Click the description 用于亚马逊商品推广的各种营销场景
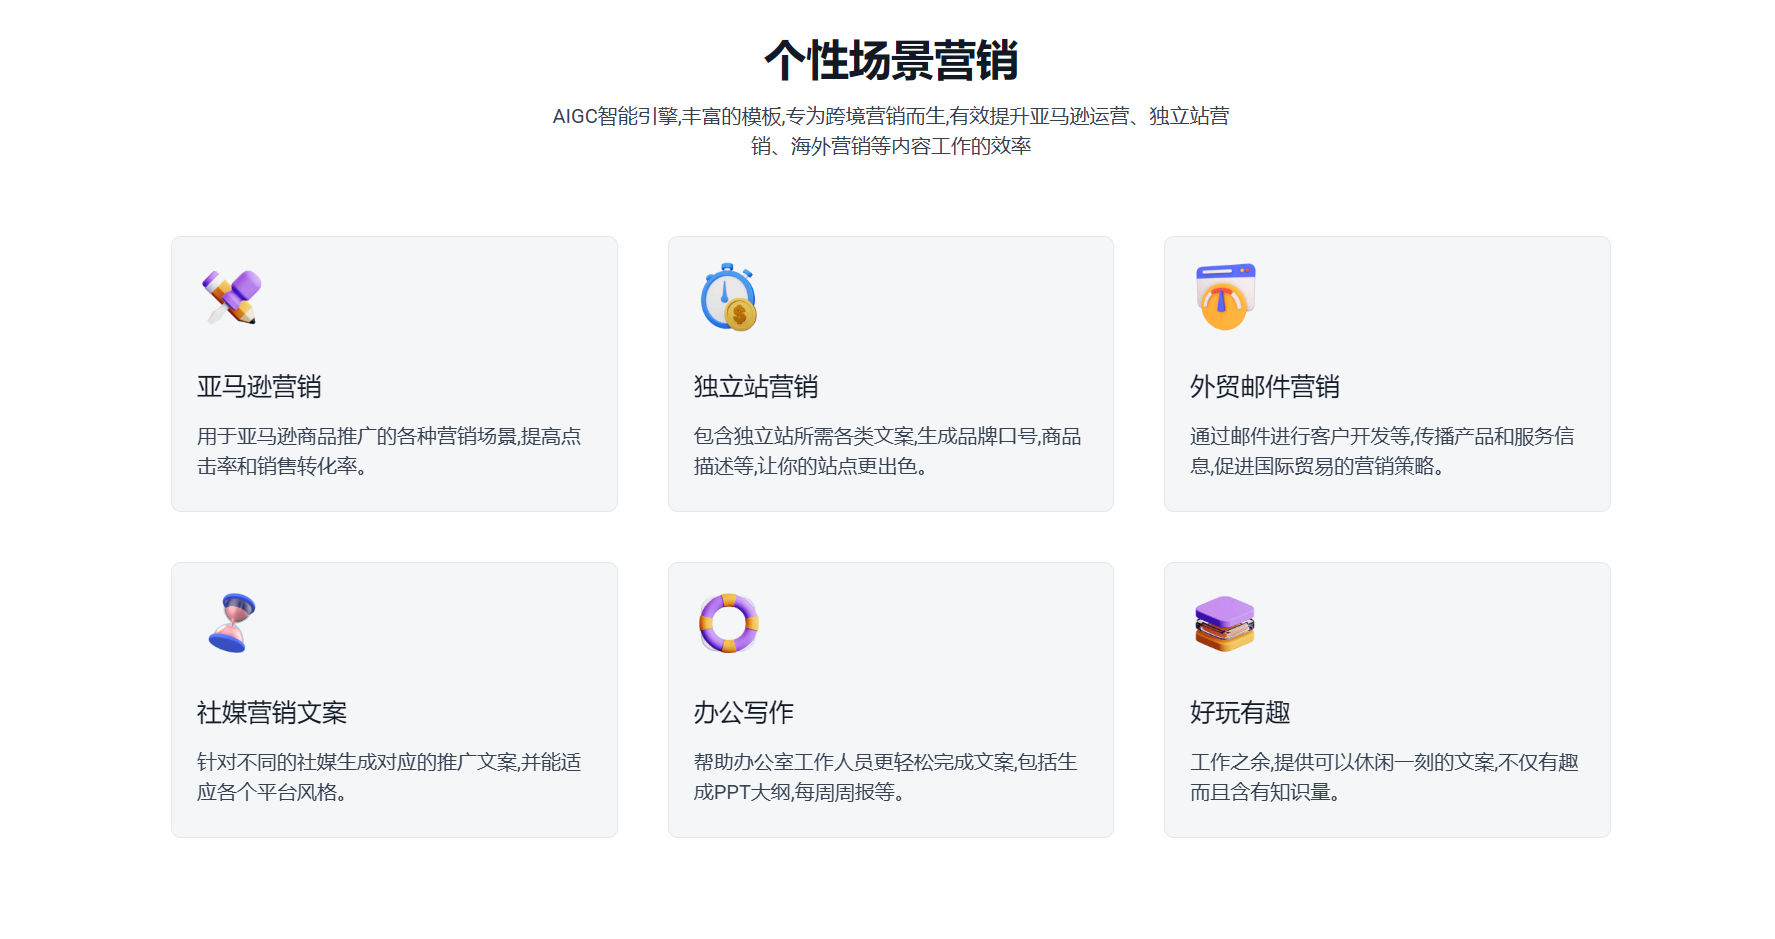 [x=389, y=451]
